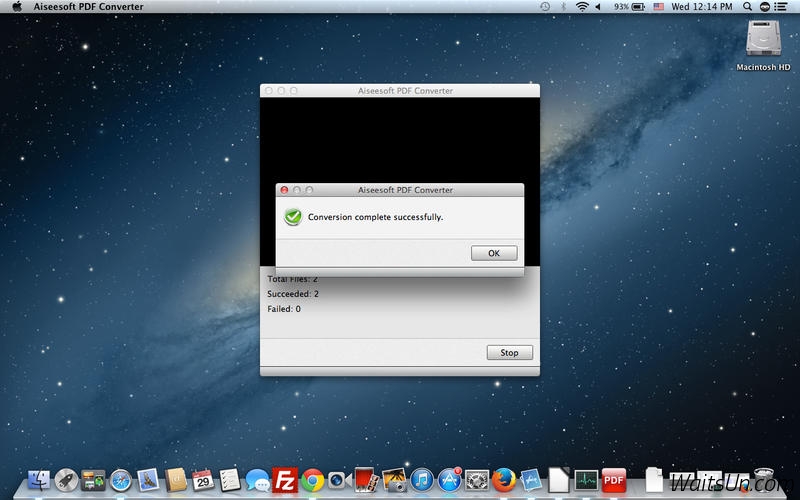Open Activity Monitor icon in dock
Viewport: 800px width, 500px height.
[586, 481]
